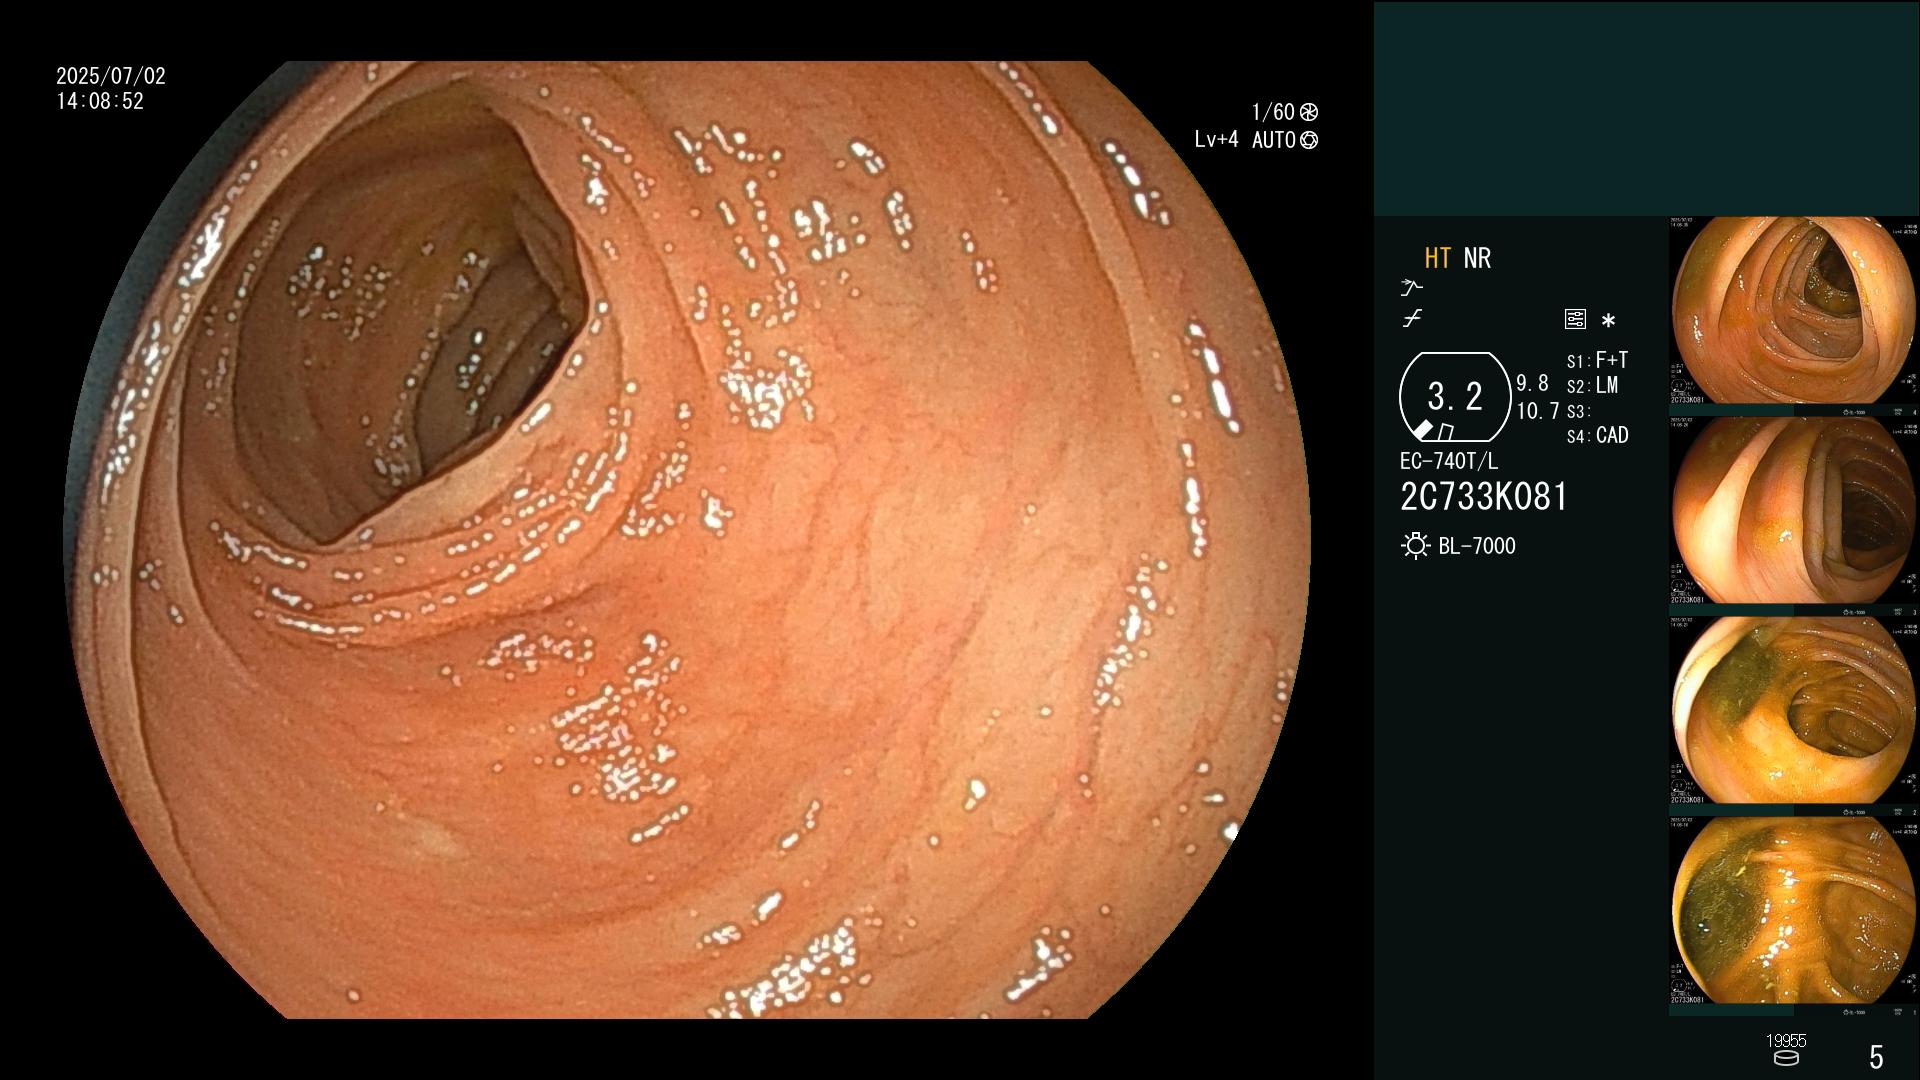This screenshot has width=1920, height=1080.
Task: Click the empty S3: switch assignment
Action: (x=1578, y=411)
